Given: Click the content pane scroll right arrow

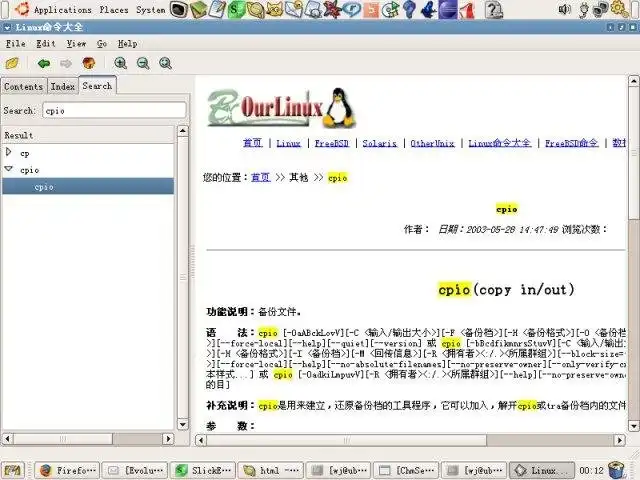Looking at the screenshot, I should [620, 440].
